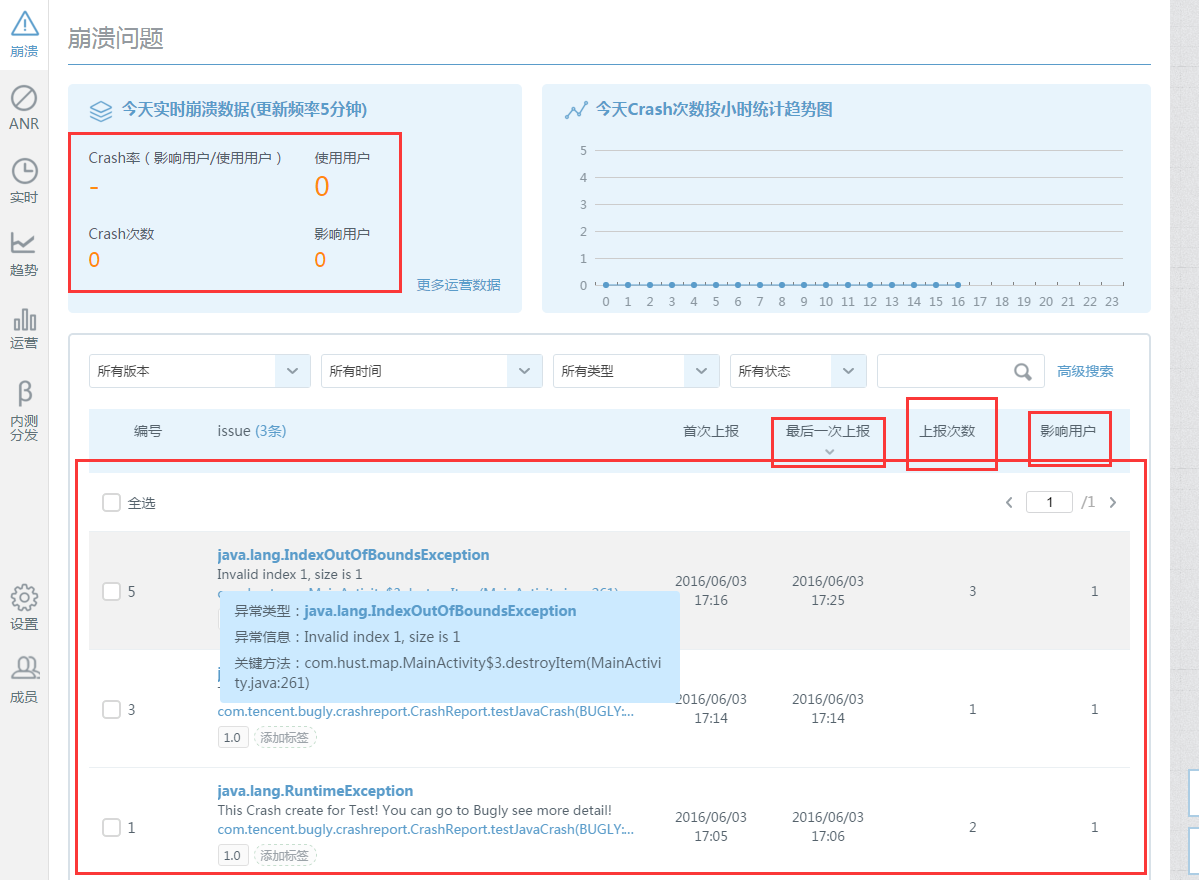
Task: Click the 更多运营数据 link
Action: pos(458,285)
